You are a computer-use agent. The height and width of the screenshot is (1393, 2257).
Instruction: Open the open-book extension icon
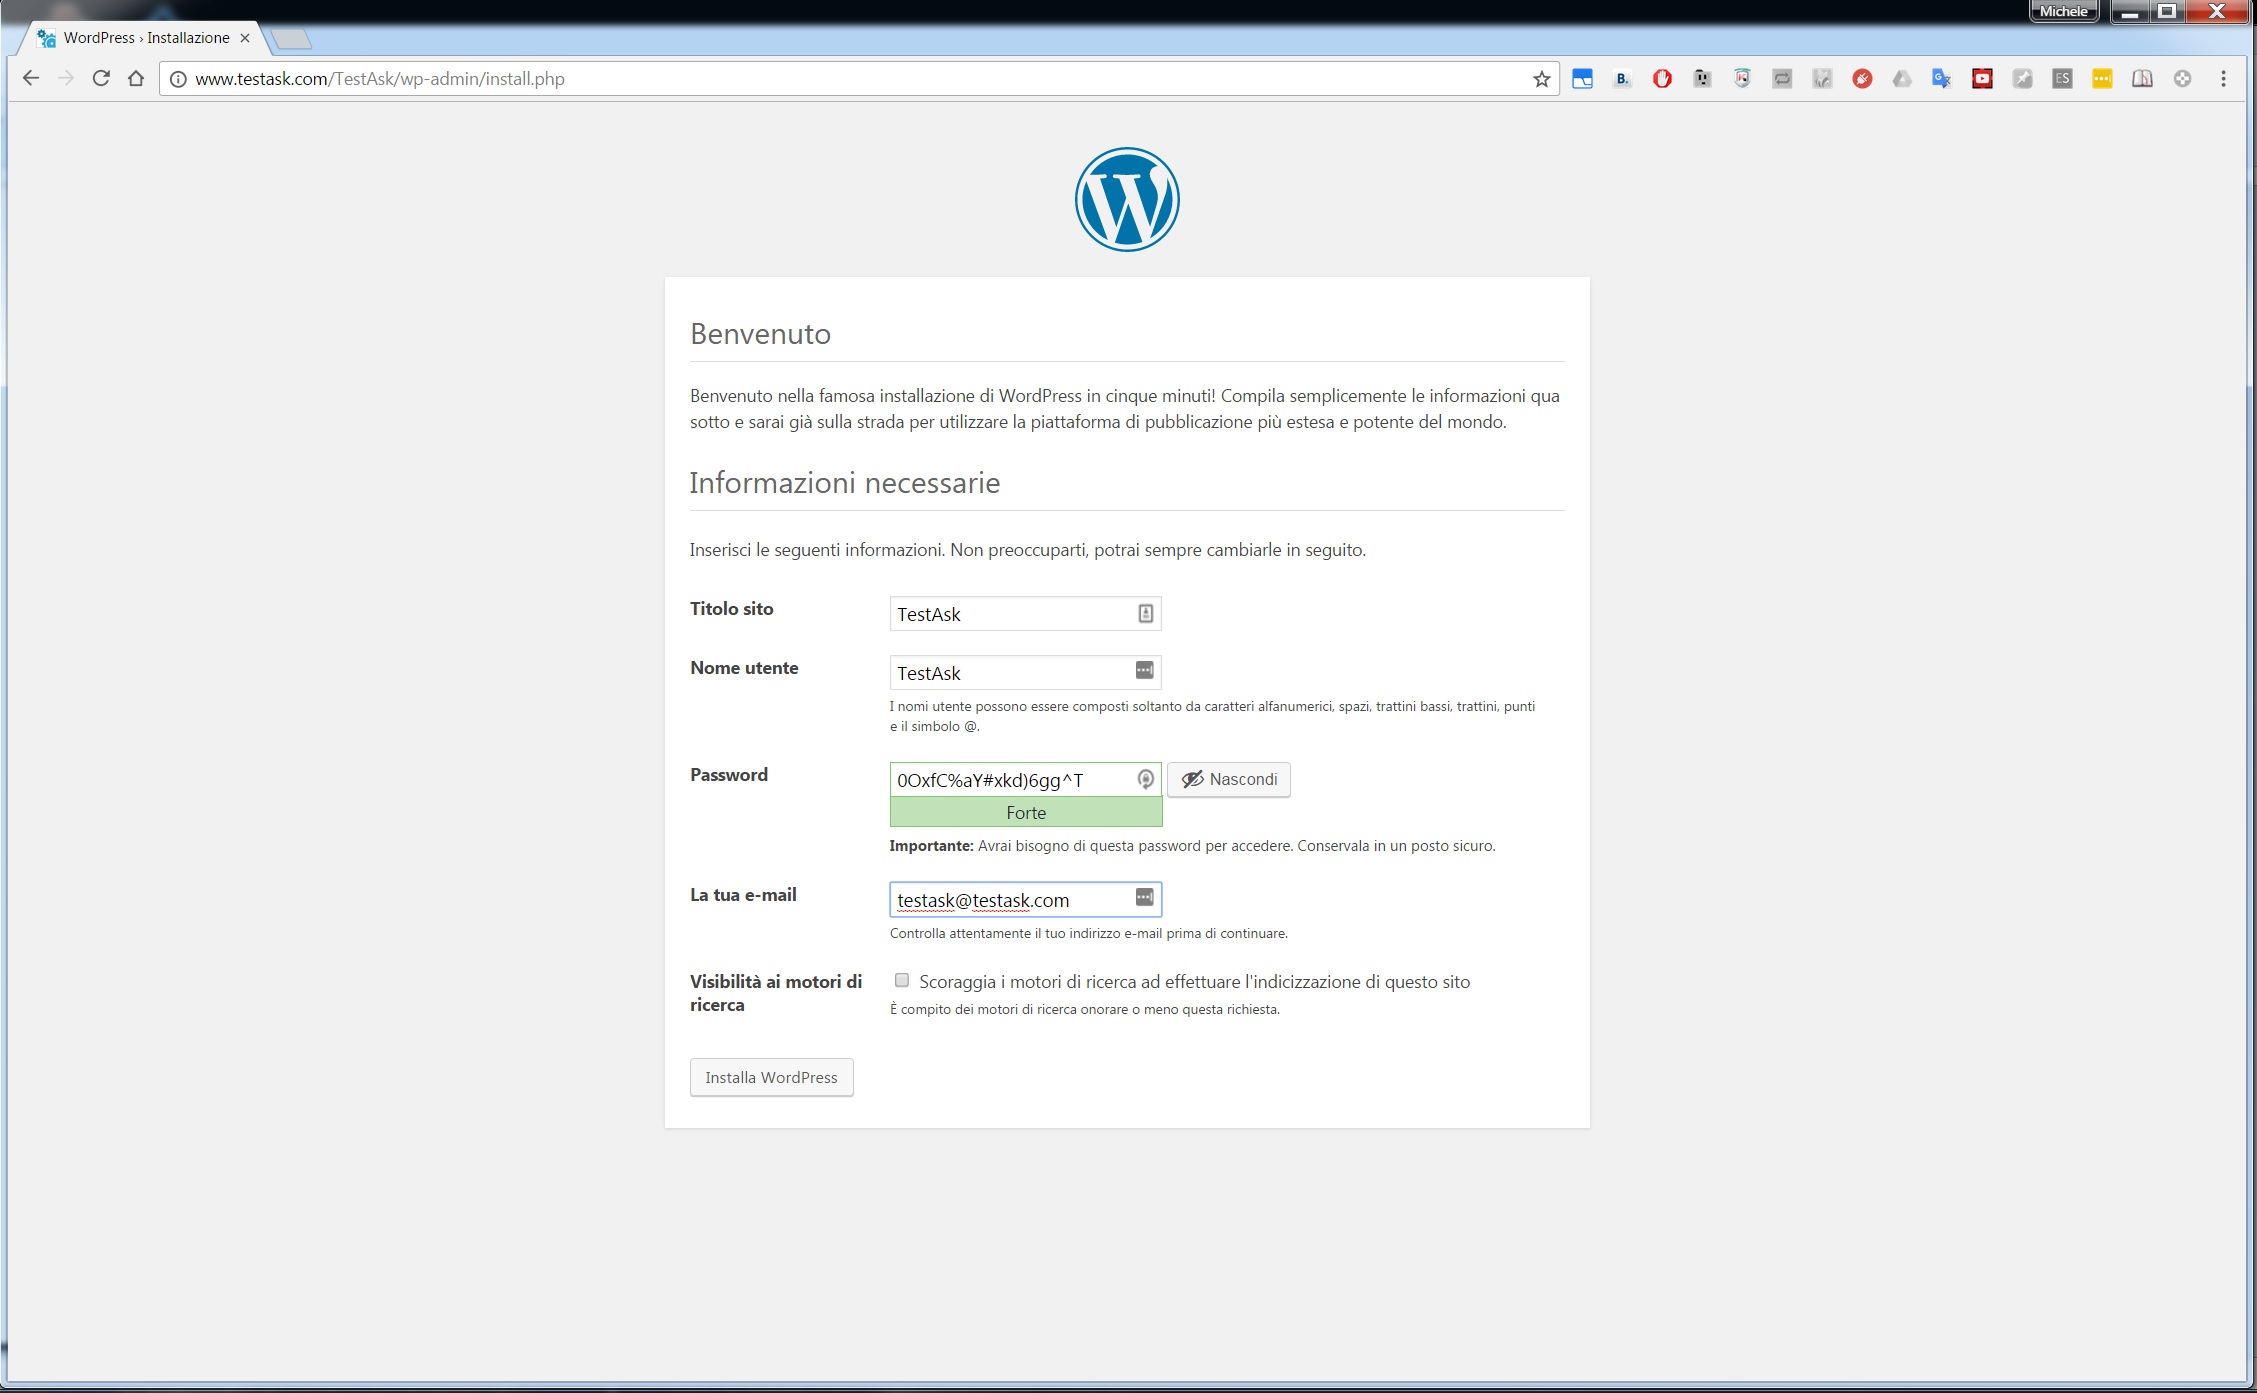tap(2142, 79)
